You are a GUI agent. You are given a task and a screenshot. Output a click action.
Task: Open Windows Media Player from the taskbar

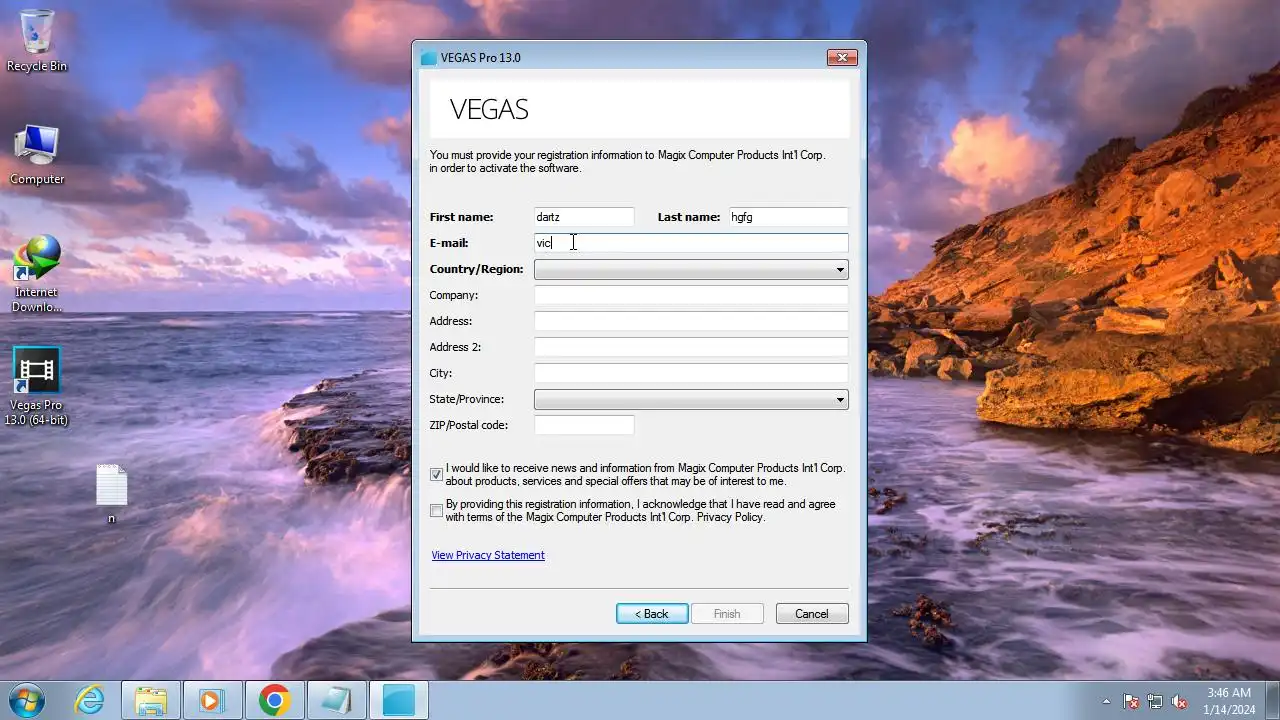212,700
